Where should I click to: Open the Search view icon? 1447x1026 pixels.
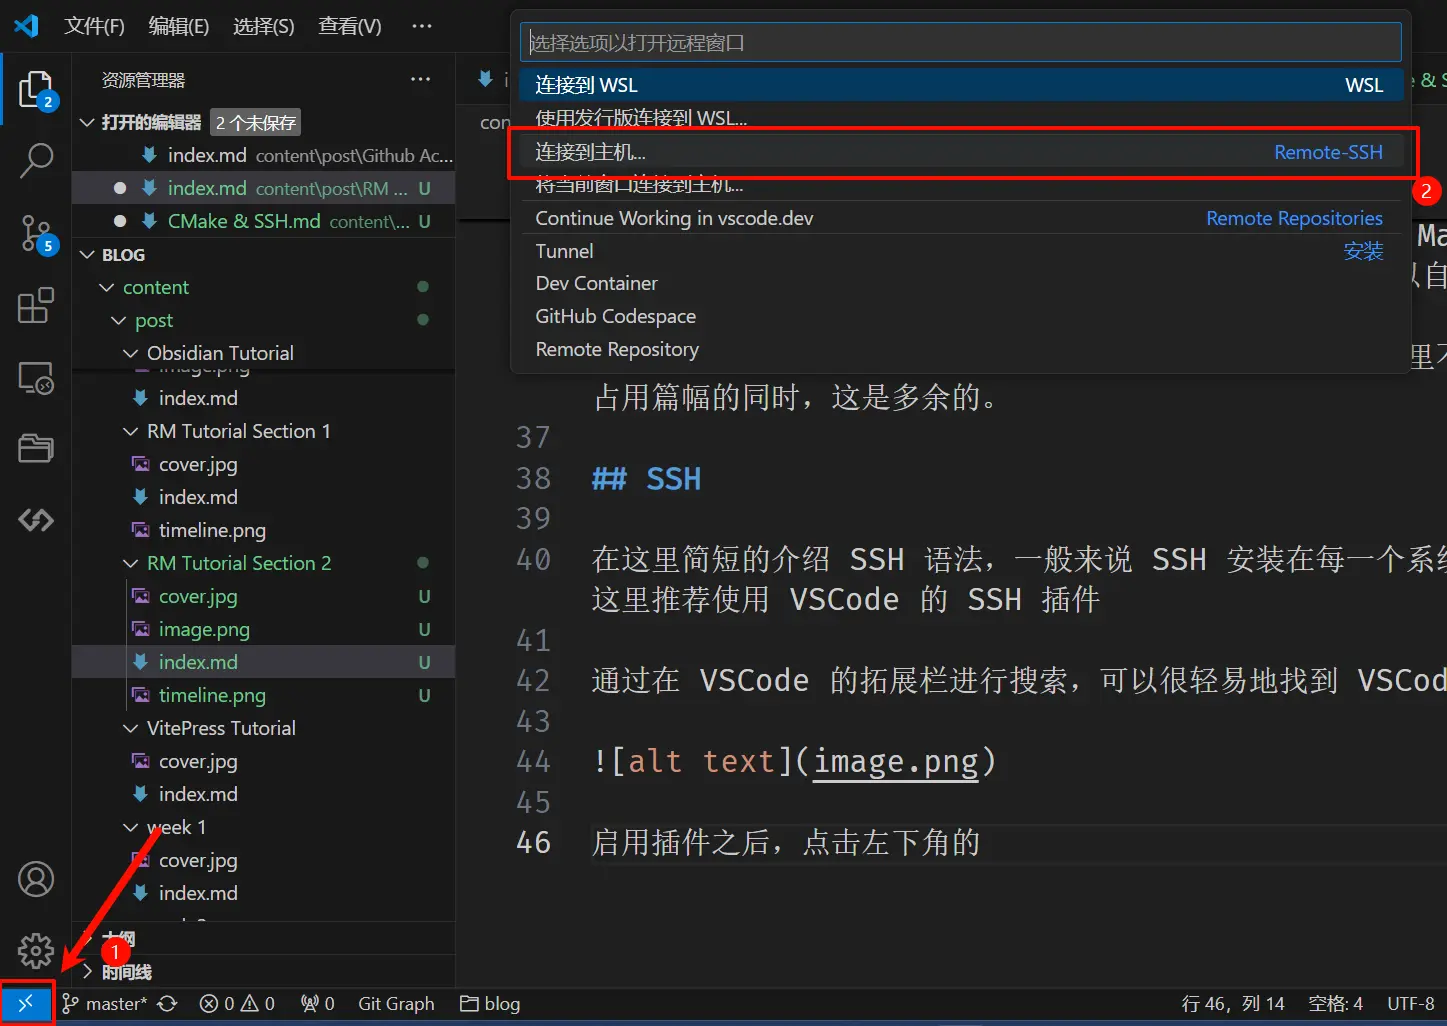[x=36, y=160]
